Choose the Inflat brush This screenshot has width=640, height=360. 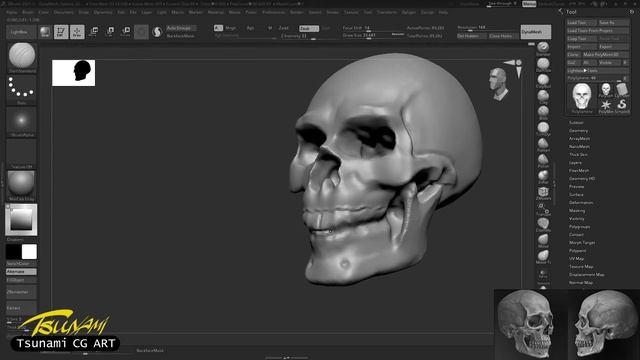point(543,177)
